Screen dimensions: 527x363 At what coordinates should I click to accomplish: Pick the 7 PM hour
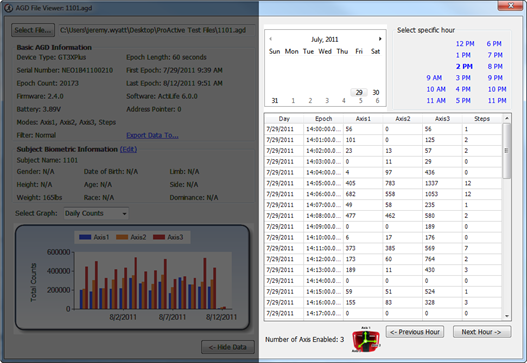(x=495, y=55)
